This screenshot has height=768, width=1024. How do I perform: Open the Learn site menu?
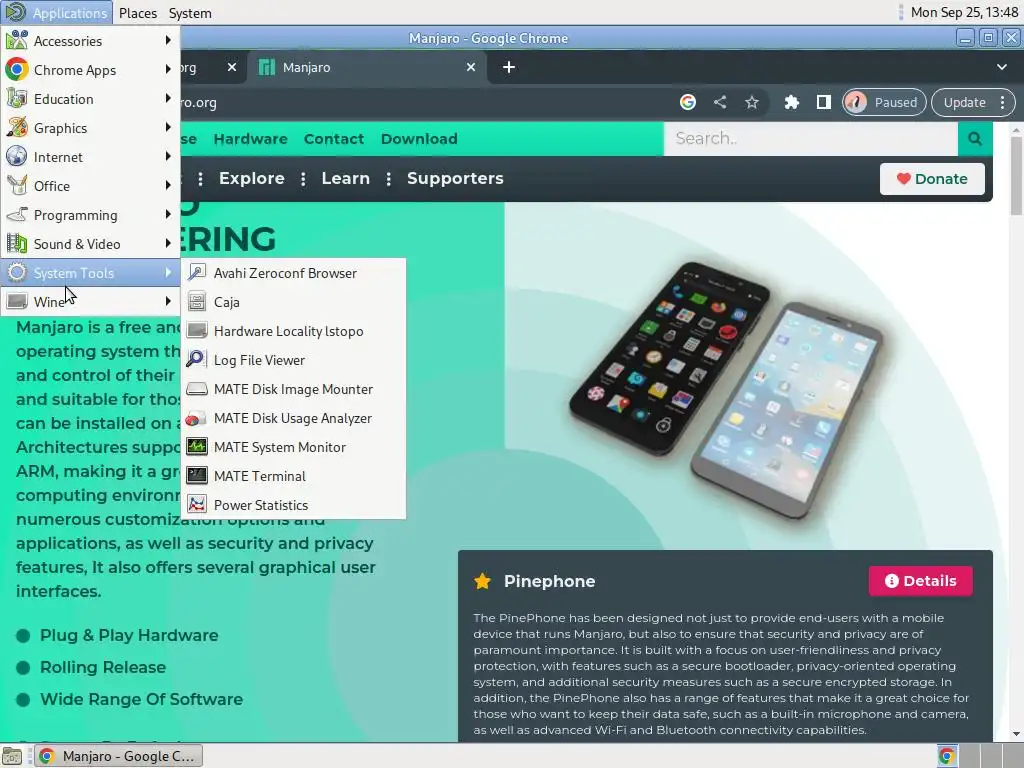pos(345,178)
